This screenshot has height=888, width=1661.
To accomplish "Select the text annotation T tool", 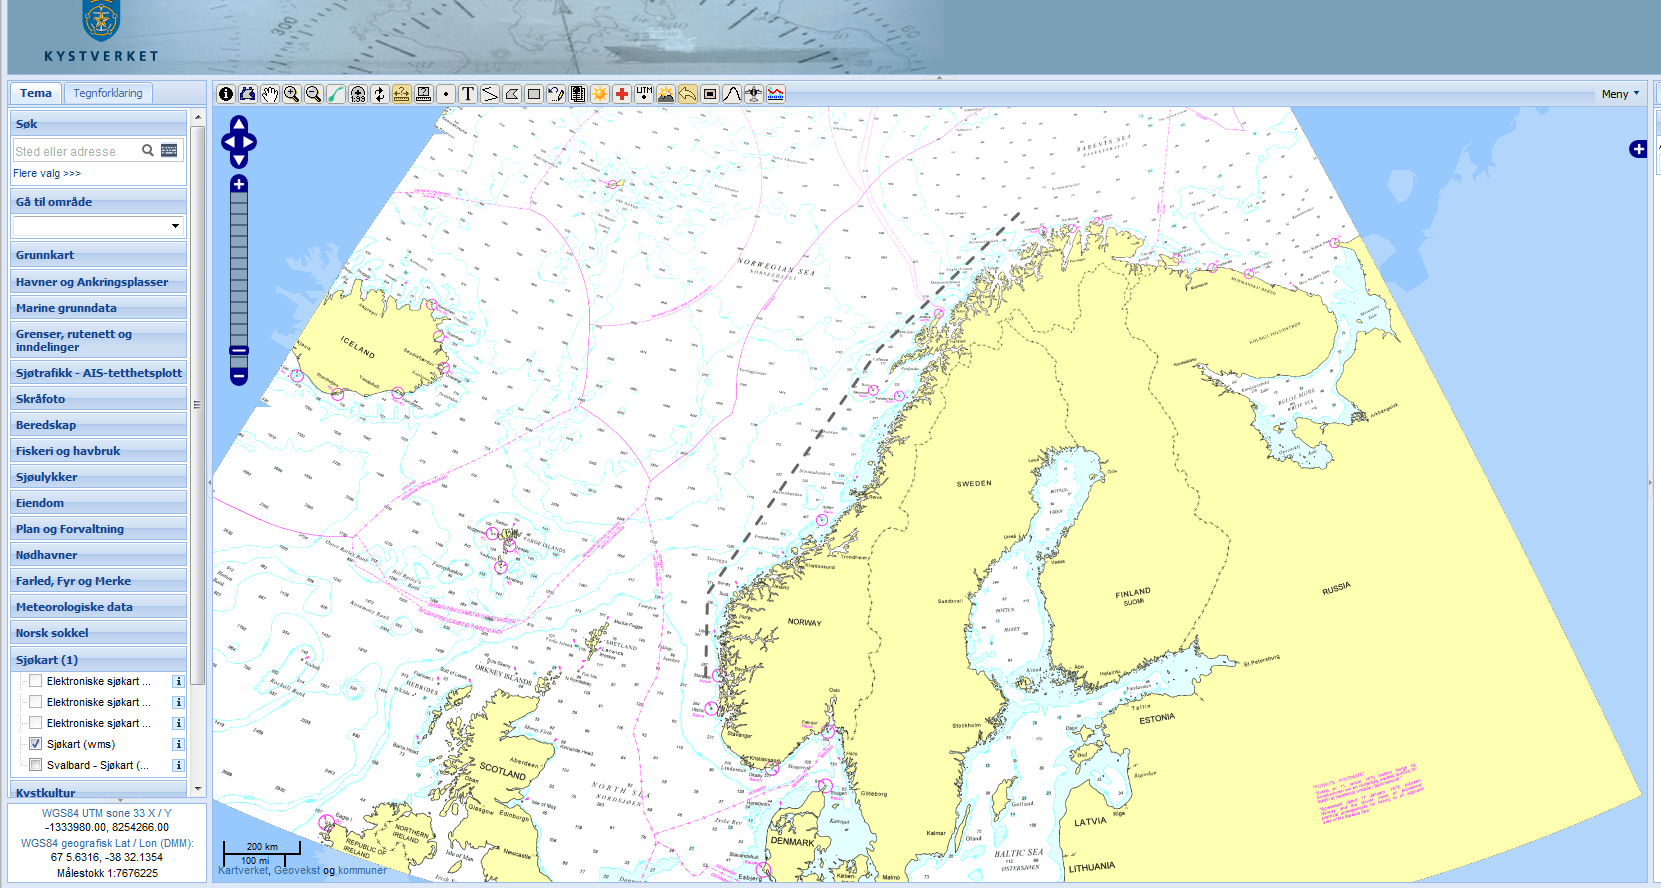I will point(468,94).
